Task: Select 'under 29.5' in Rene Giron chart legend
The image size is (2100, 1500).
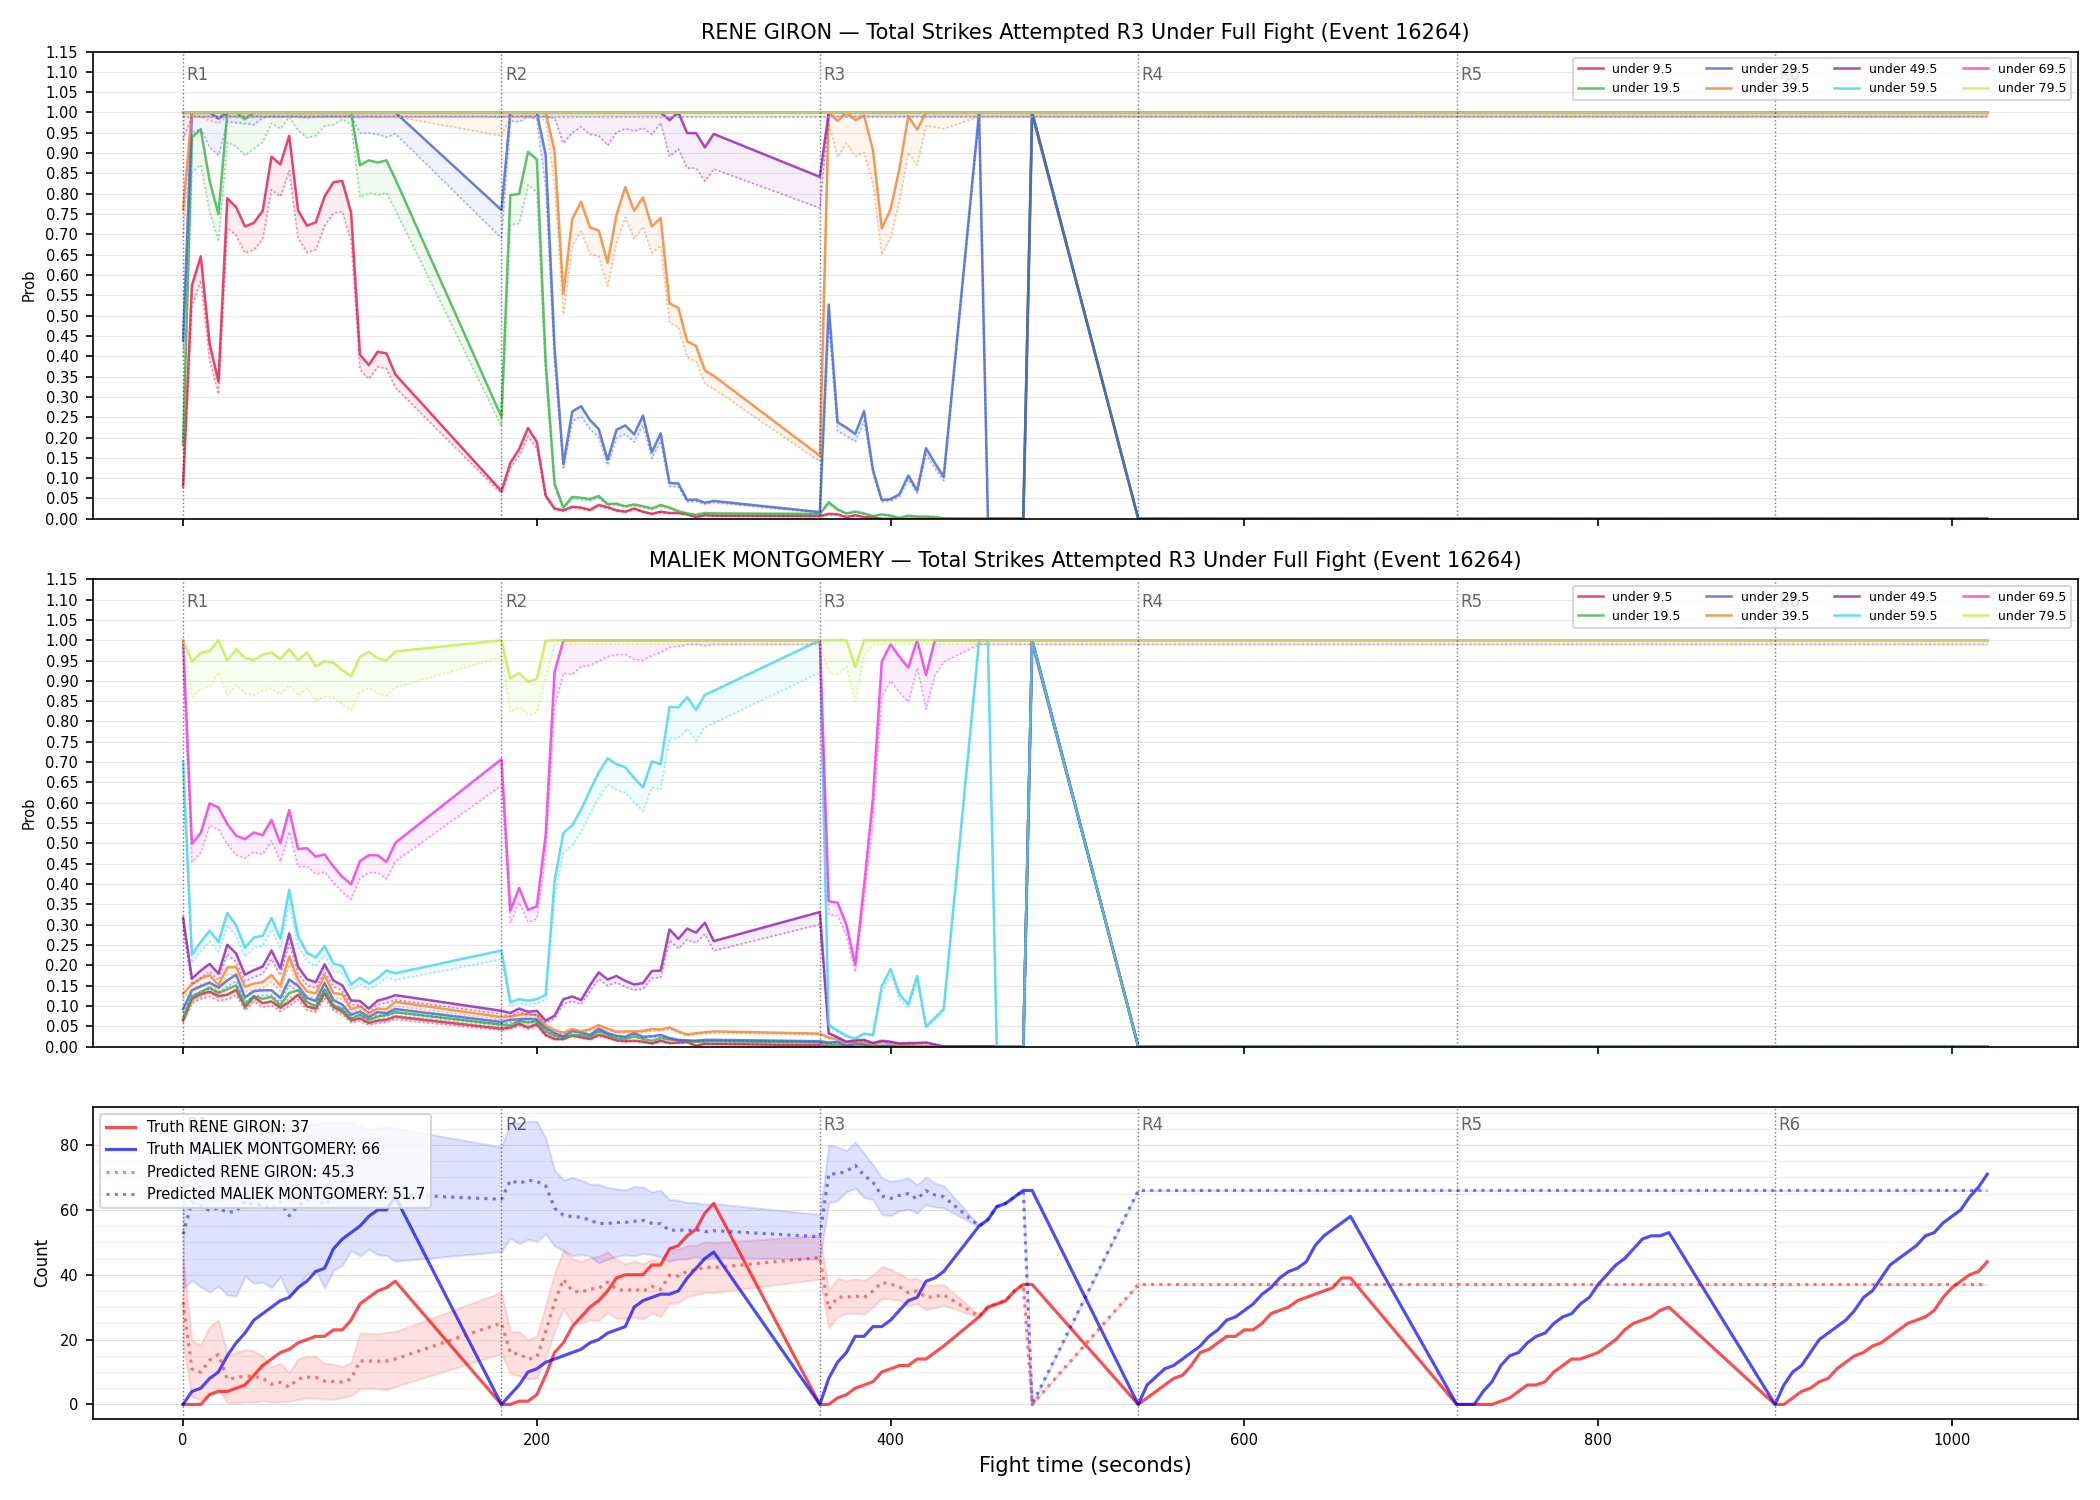Action: [x=1757, y=69]
